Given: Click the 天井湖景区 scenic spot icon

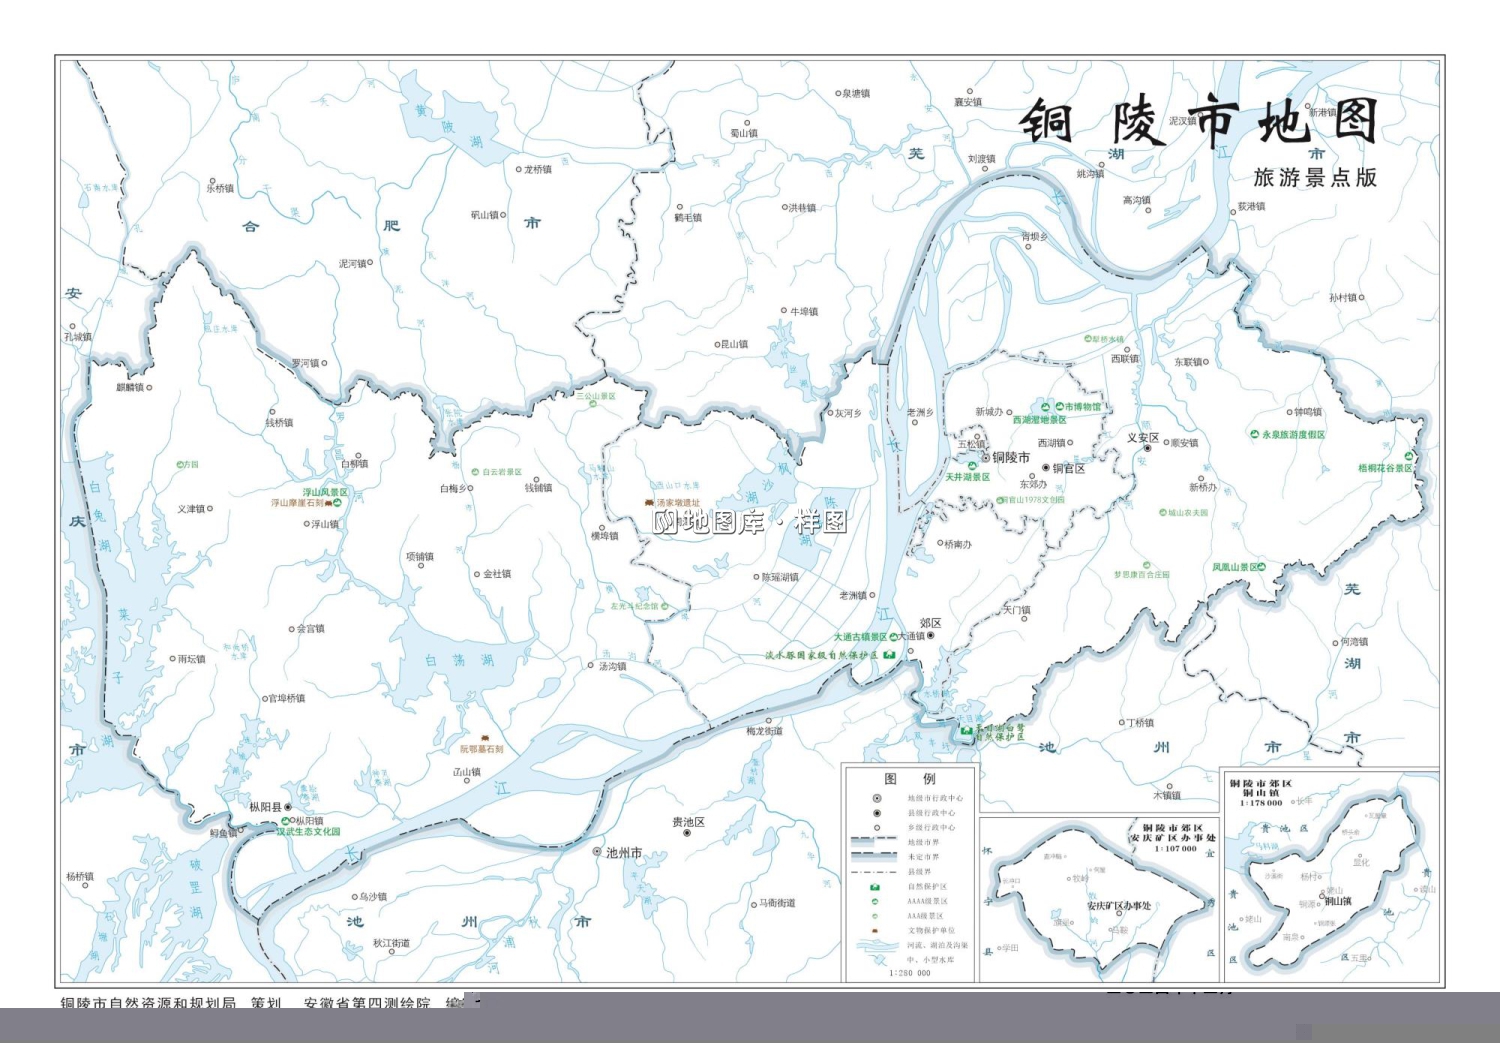Looking at the screenshot, I should [972, 466].
